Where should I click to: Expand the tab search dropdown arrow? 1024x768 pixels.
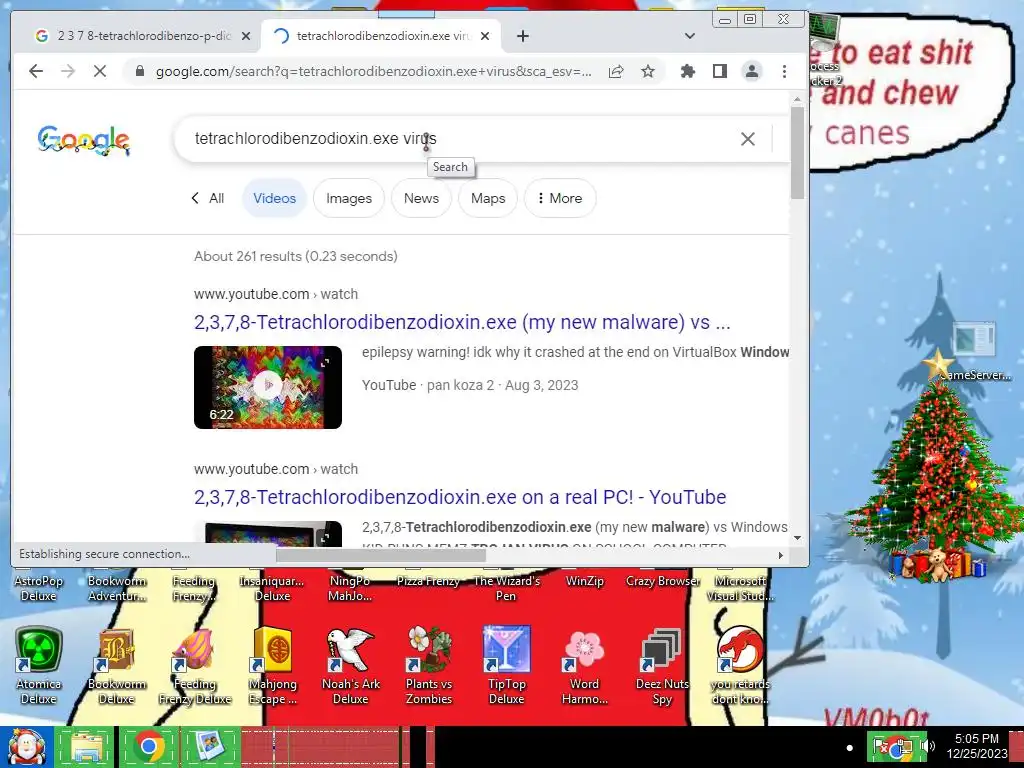tap(690, 36)
